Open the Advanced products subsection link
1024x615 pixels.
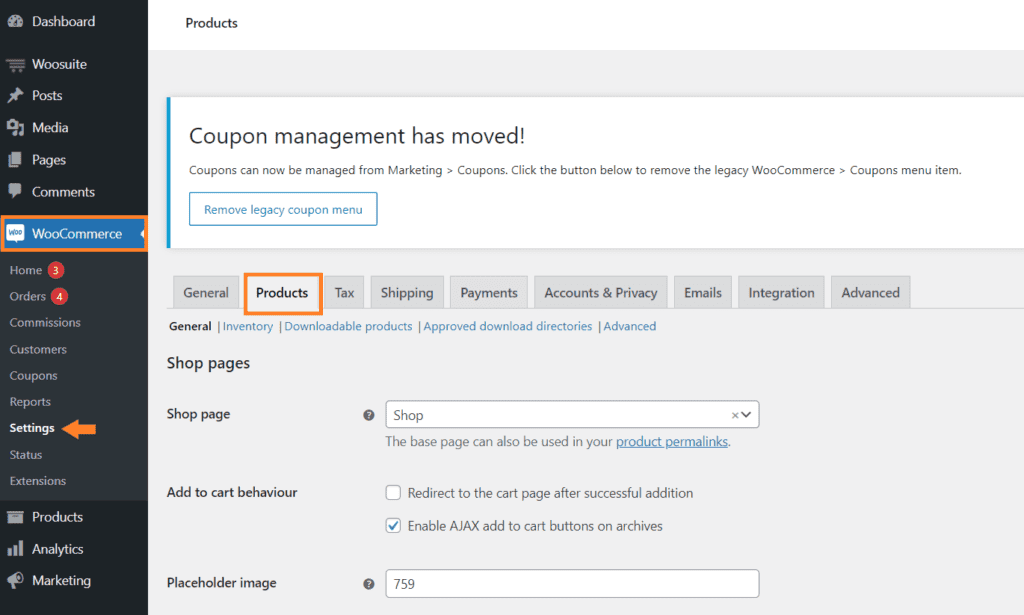pyautogui.click(x=630, y=326)
